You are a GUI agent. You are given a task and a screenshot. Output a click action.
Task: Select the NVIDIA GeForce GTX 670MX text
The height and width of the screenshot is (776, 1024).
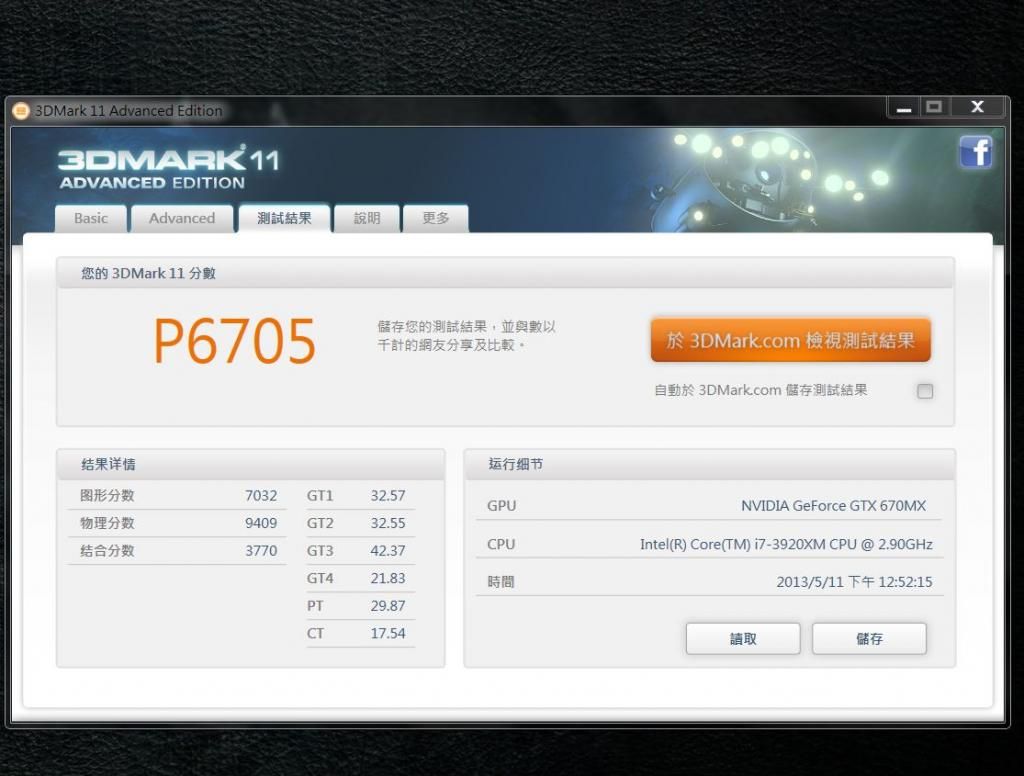(x=833, y=506)
